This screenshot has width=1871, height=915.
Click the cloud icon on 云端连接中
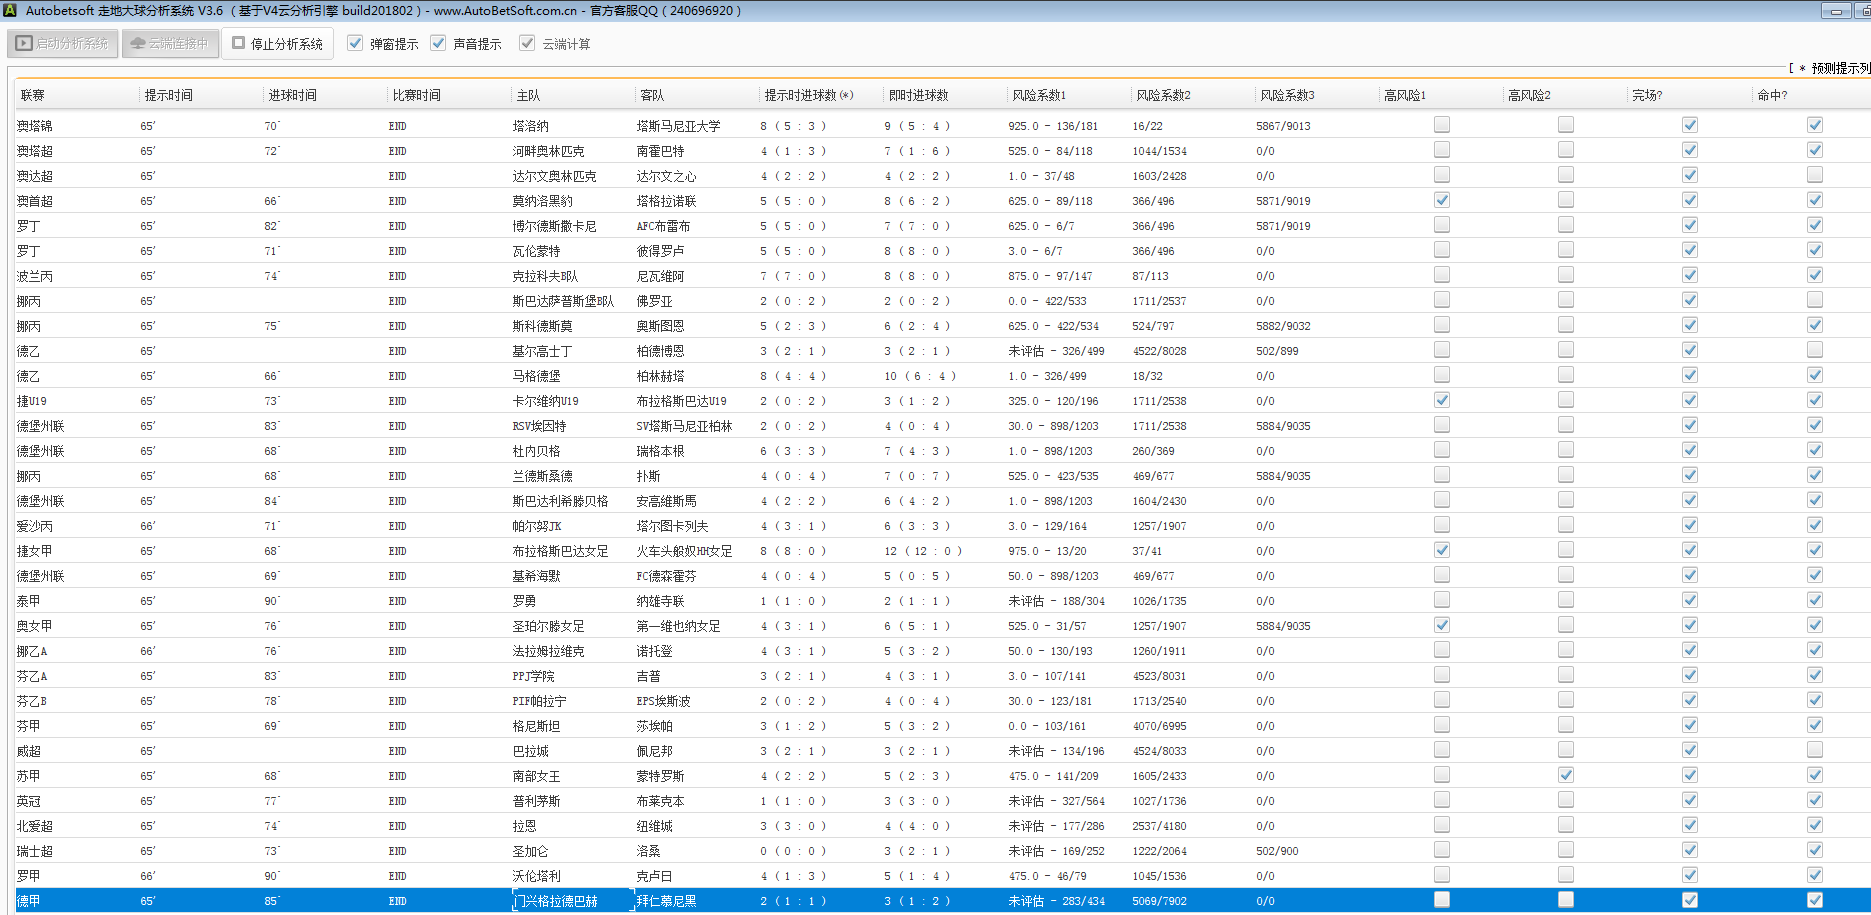tap(138, 44)
